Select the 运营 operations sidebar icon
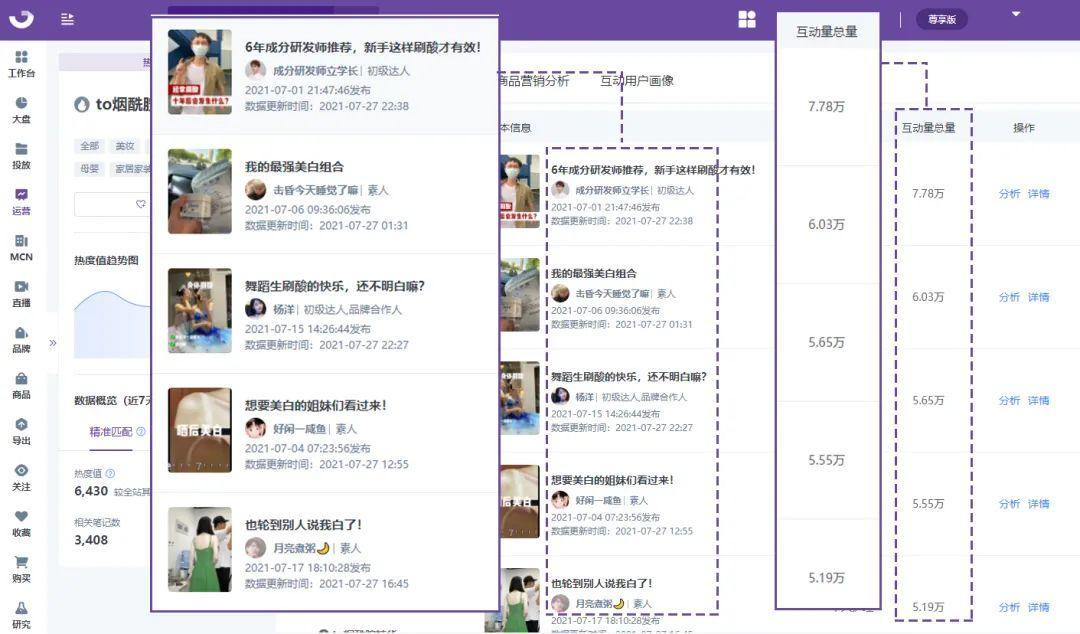 point(21,195)
